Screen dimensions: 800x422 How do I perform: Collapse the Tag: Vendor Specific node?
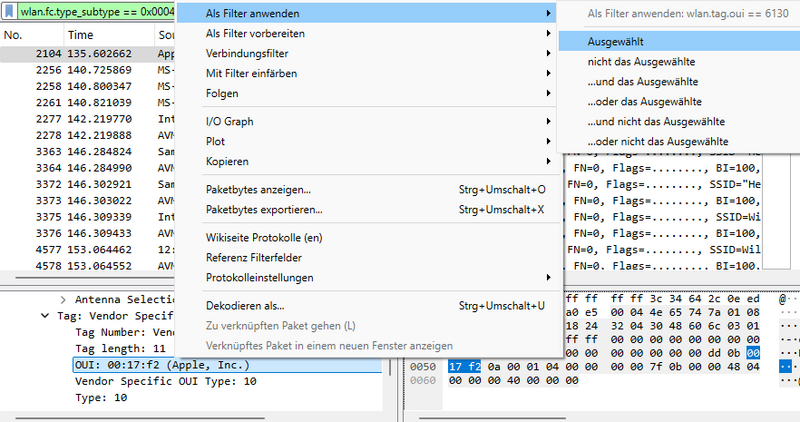point(43,315)
